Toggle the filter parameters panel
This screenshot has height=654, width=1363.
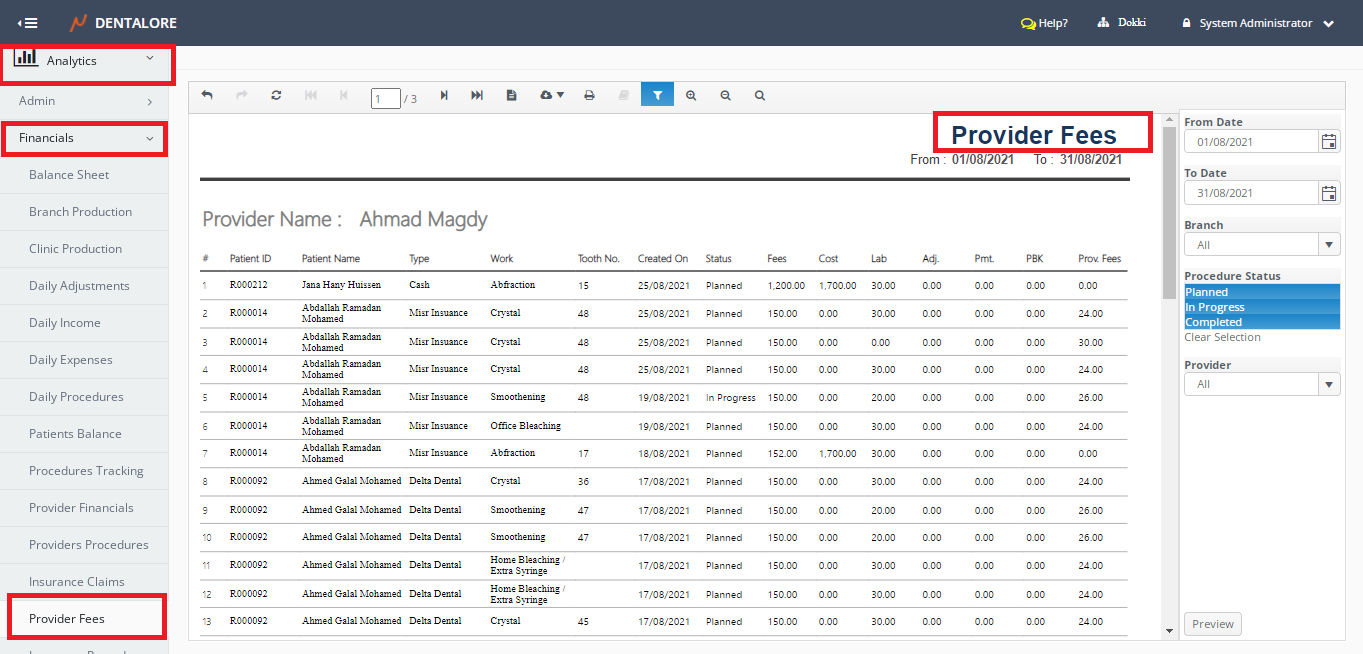pyautogui.click(x=657, y=96)
